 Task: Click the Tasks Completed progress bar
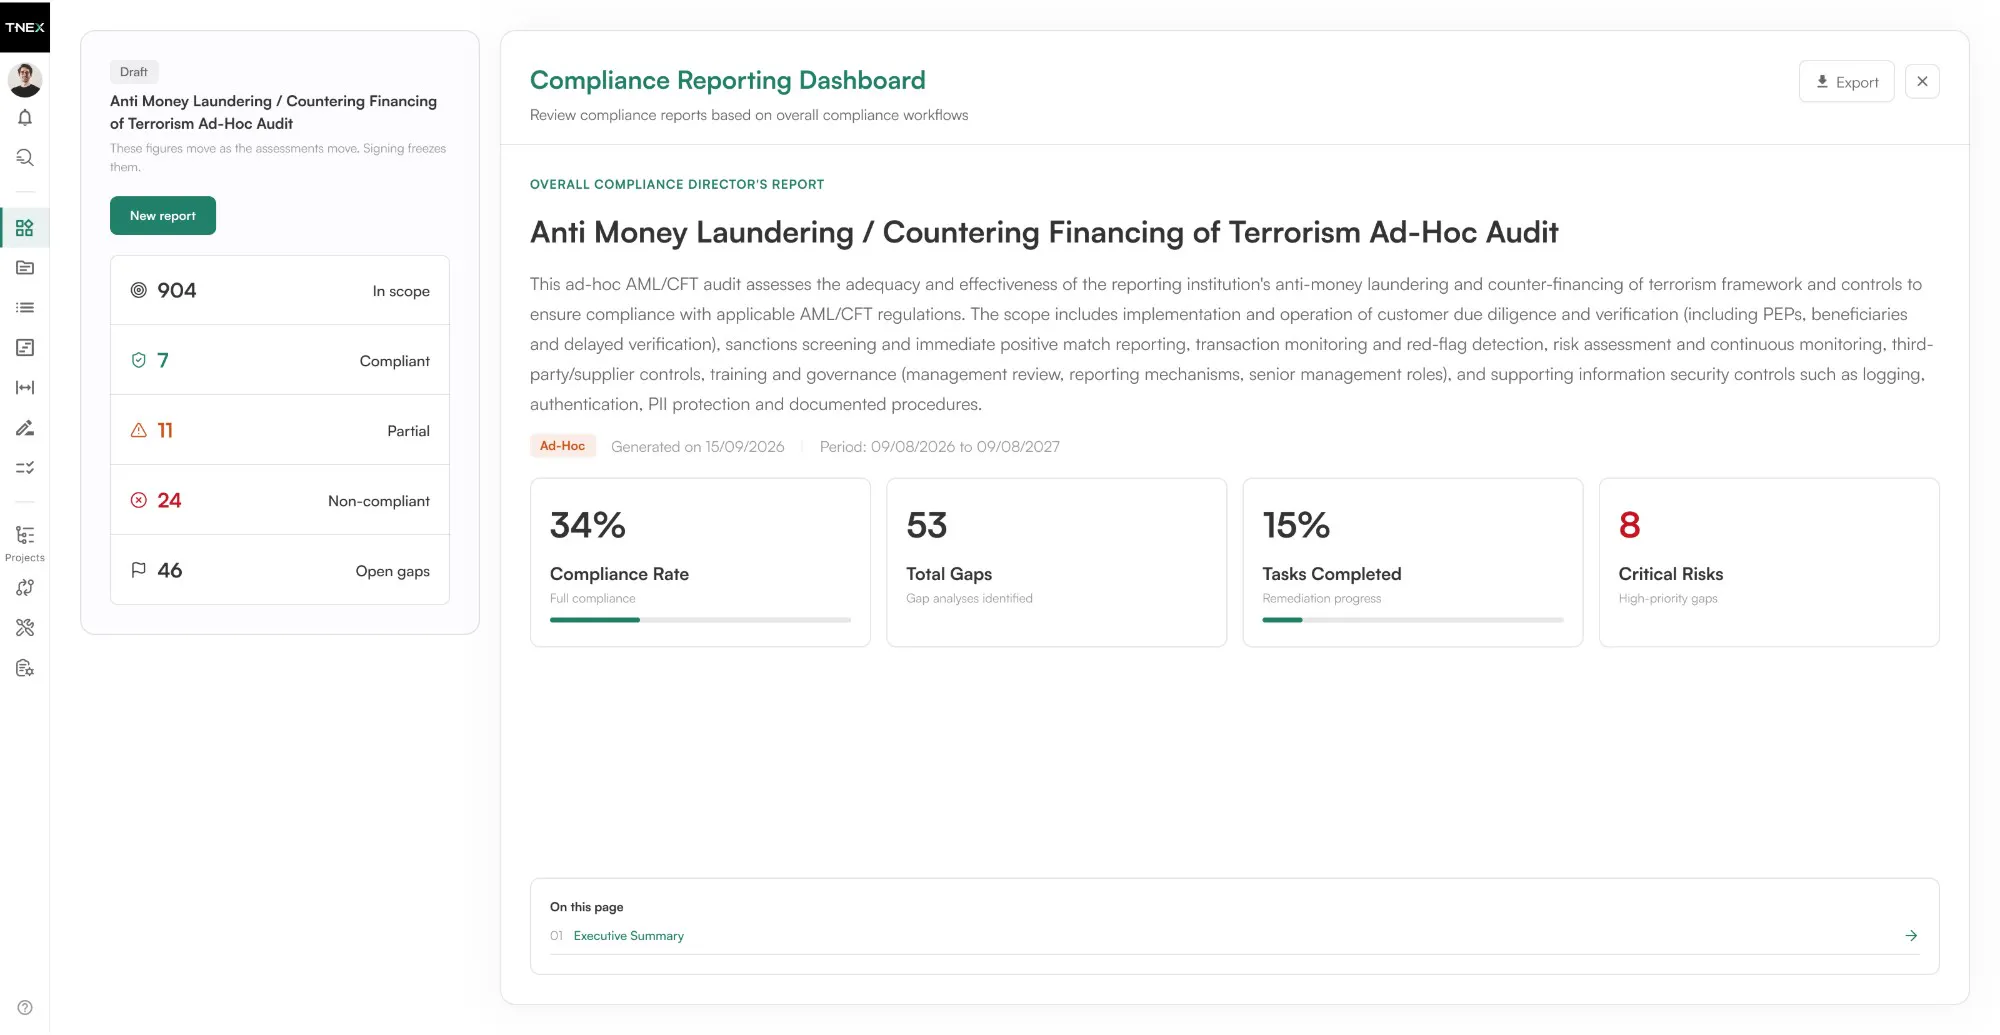(x=1412, y=620)
